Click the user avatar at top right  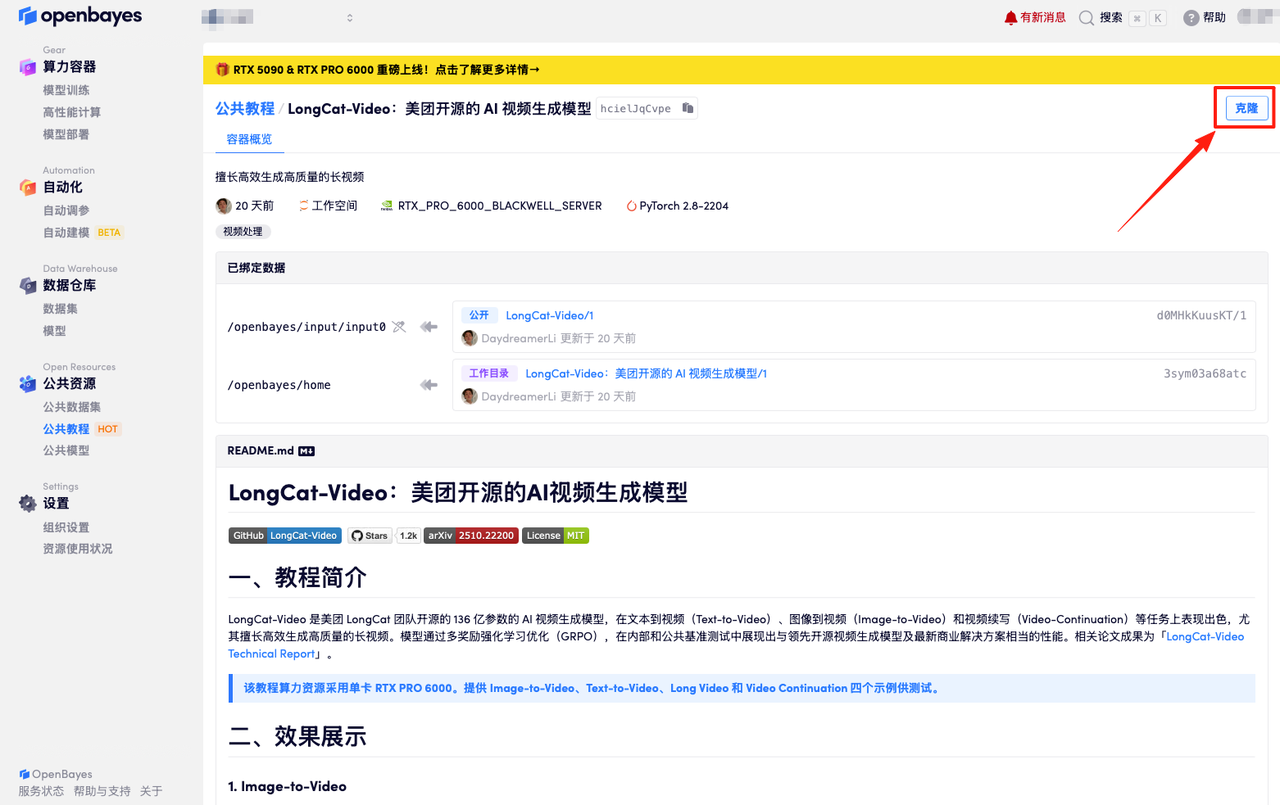pos(1257,17)
